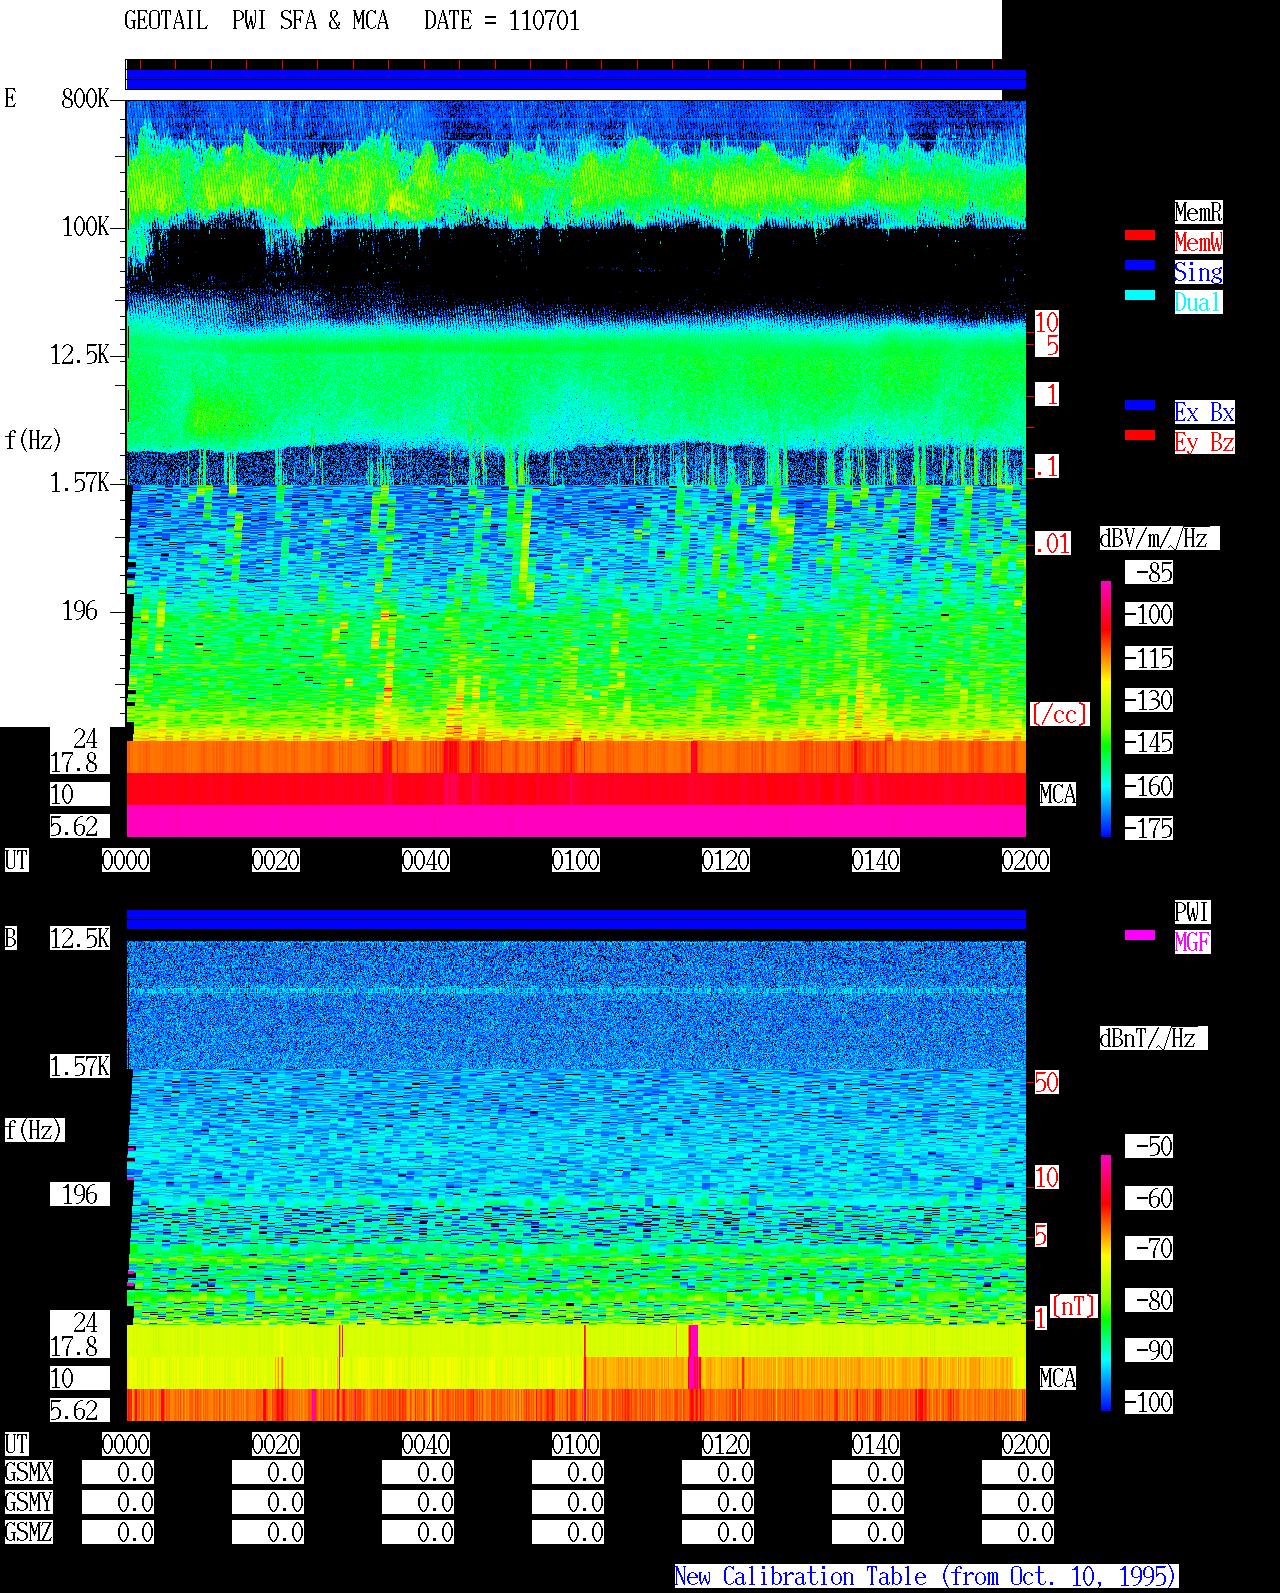
Task: Click the magenta MGF legend swatch
Action: pos(1140,935)
